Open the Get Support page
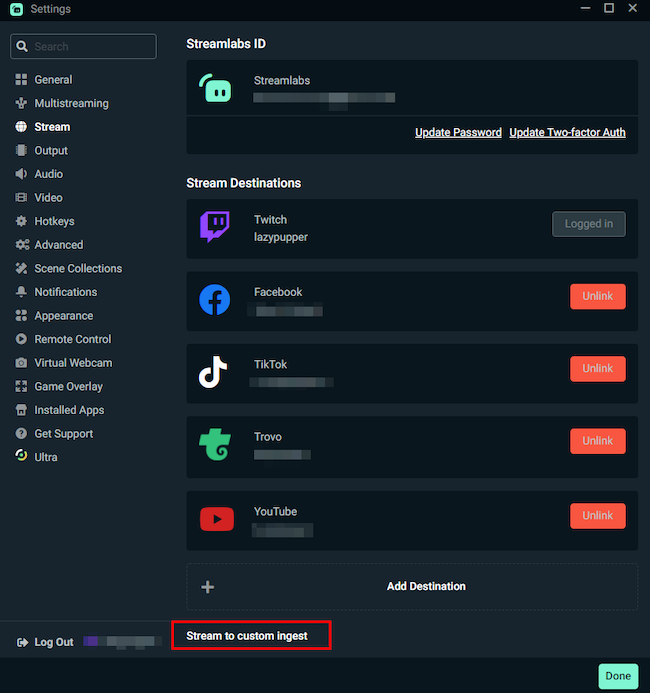Viewport: 650px width, 693px height. tap(64, 434)
